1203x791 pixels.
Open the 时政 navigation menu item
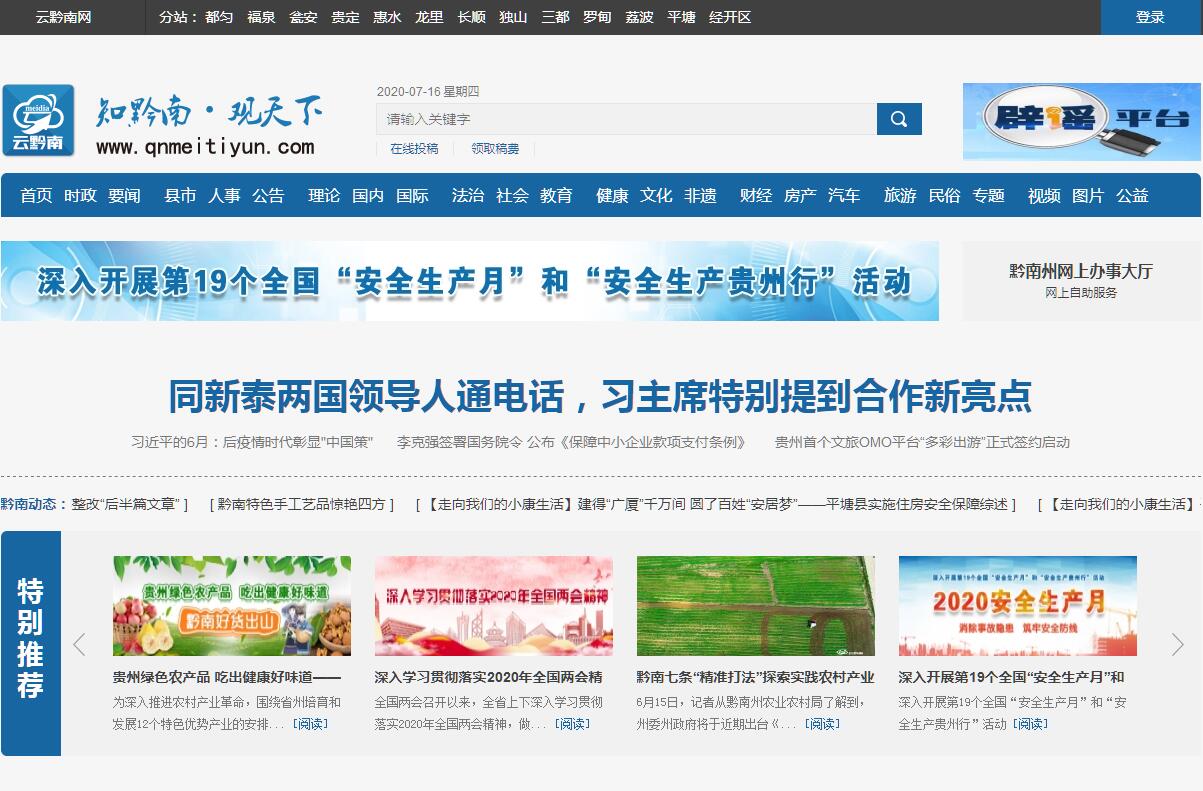80,196
